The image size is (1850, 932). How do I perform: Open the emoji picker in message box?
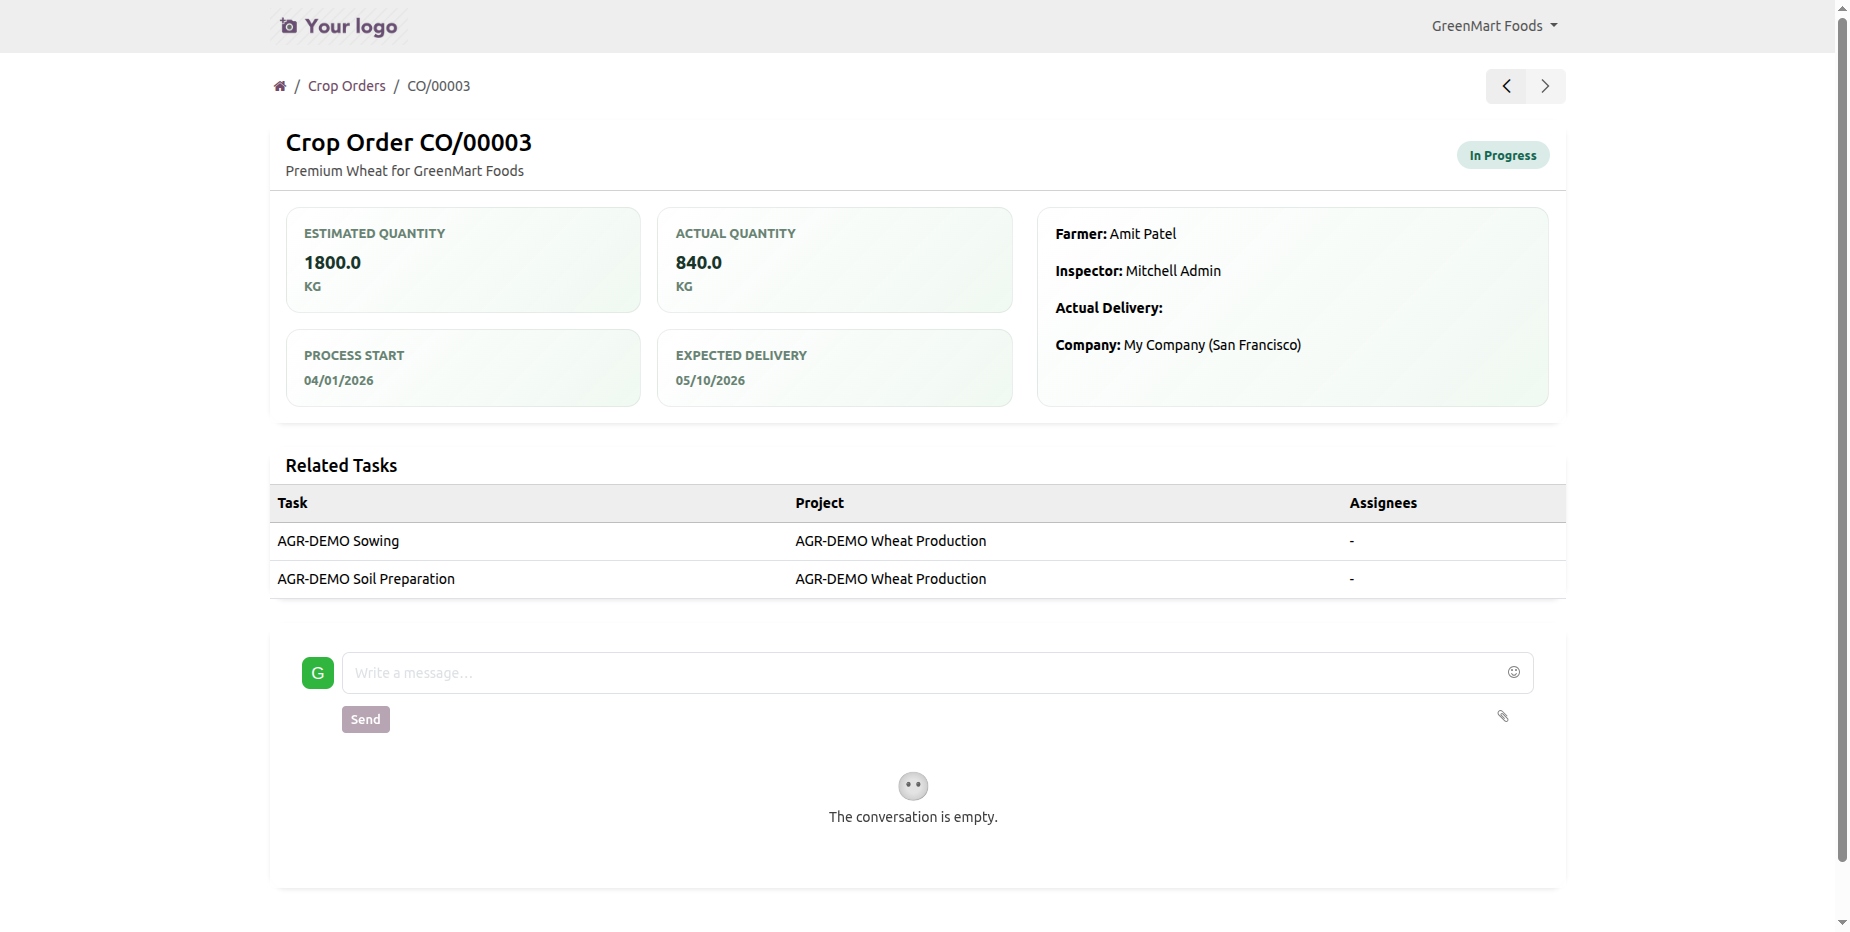[1514, 672]
